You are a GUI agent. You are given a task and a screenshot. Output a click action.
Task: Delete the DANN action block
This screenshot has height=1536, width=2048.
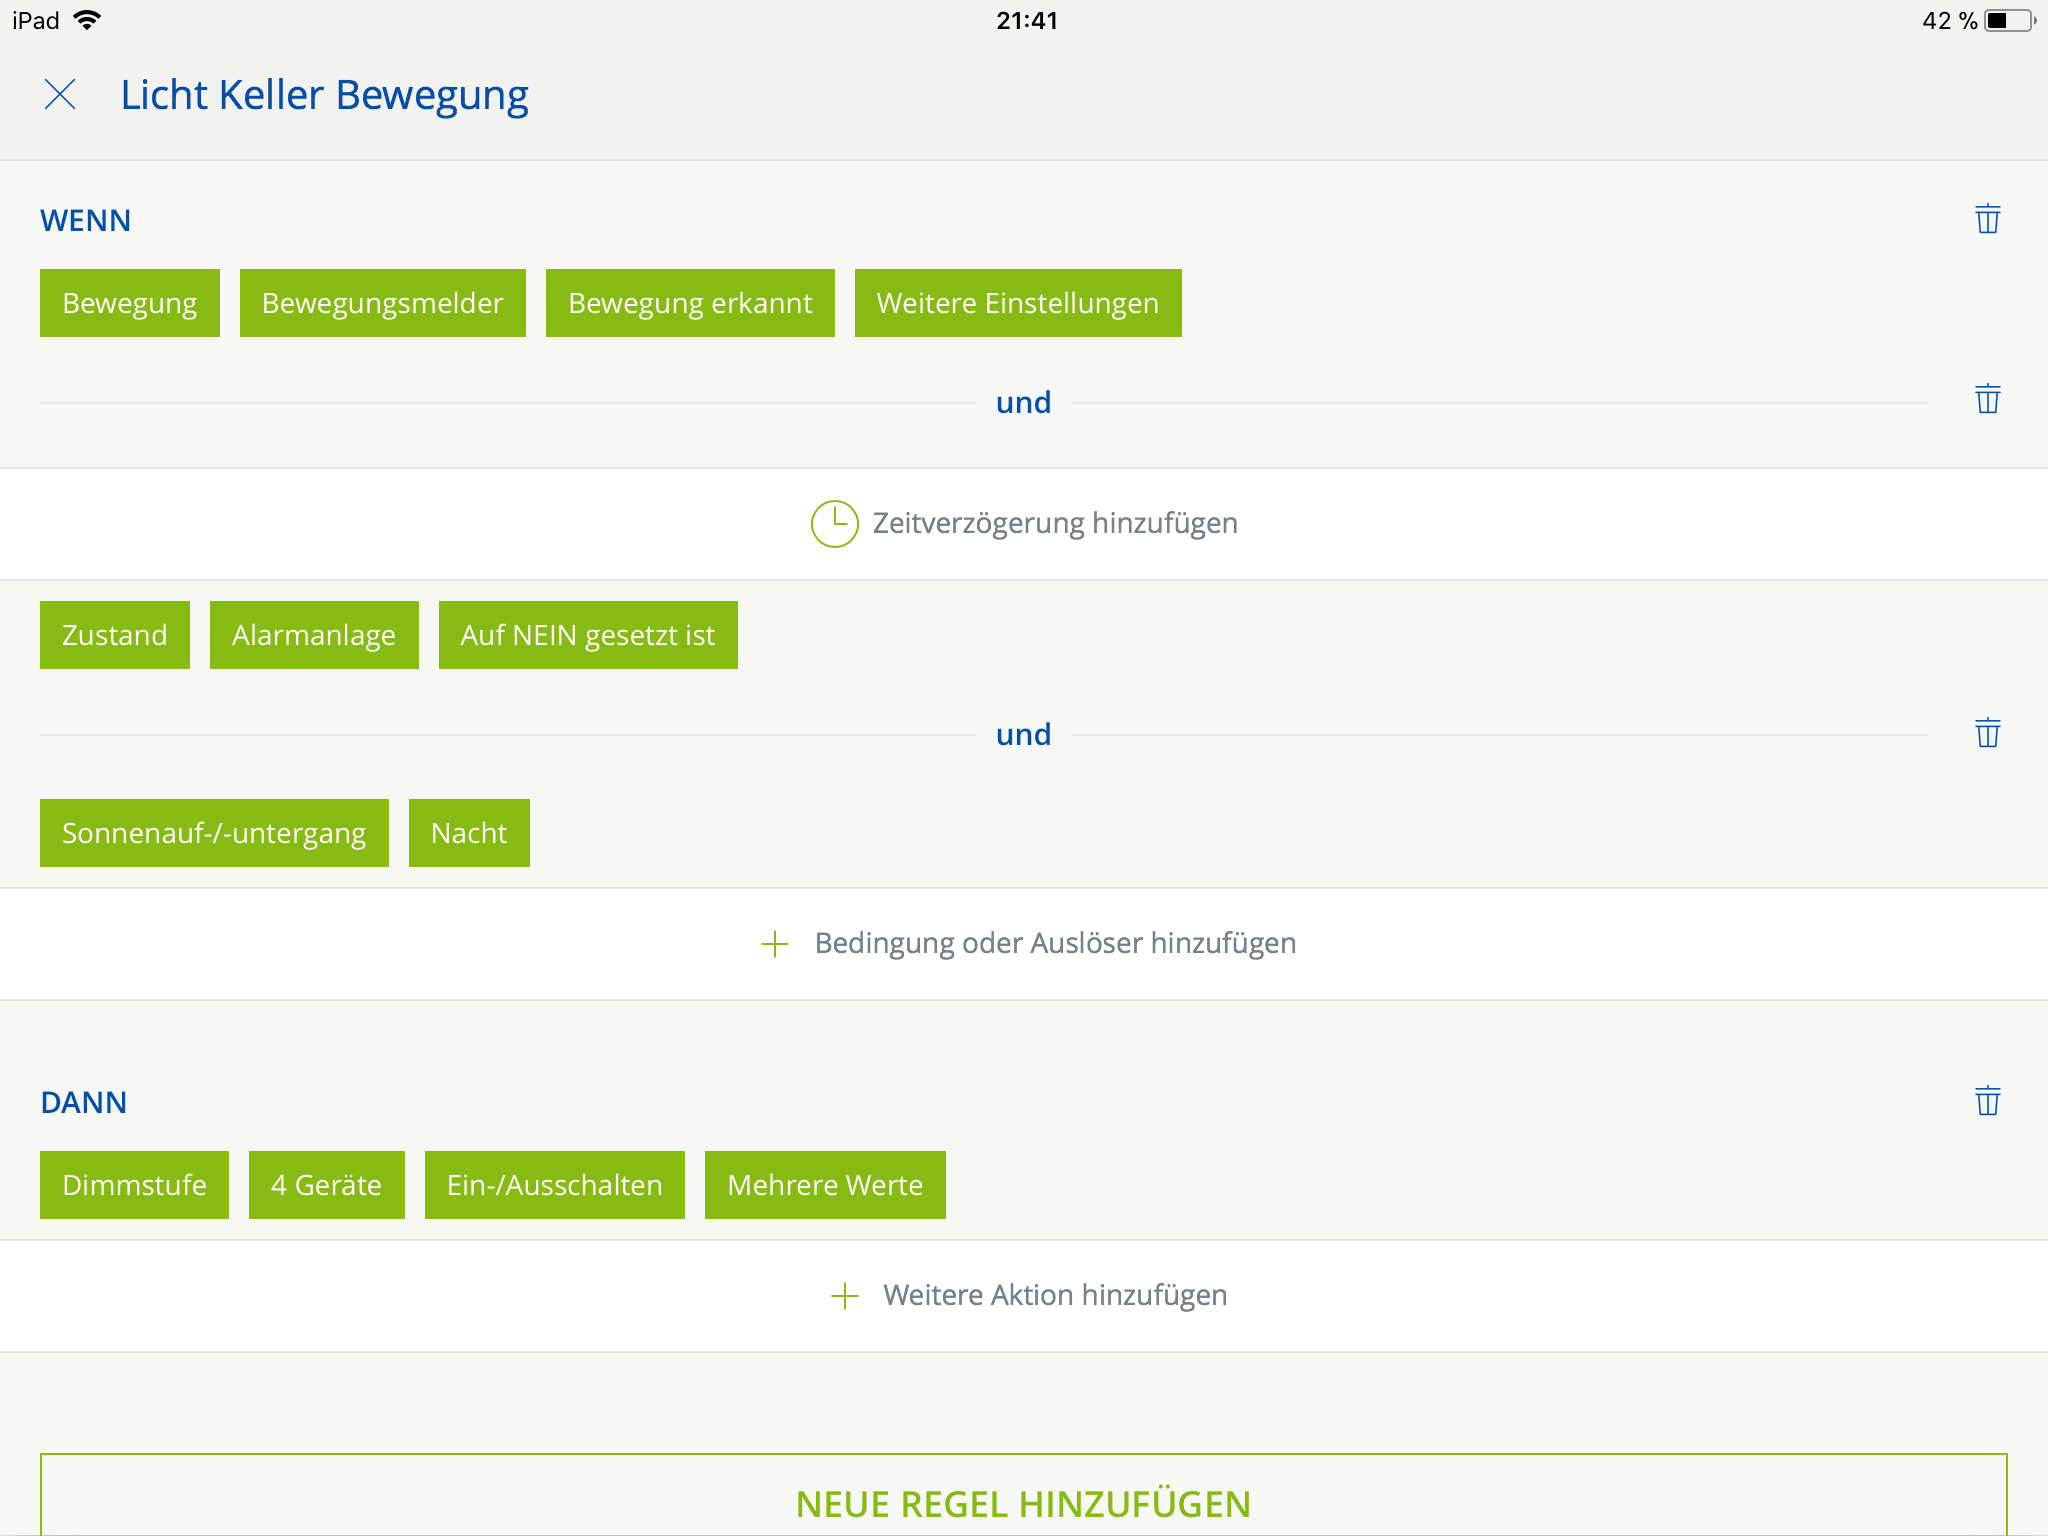click(x=1987, y=1101)
